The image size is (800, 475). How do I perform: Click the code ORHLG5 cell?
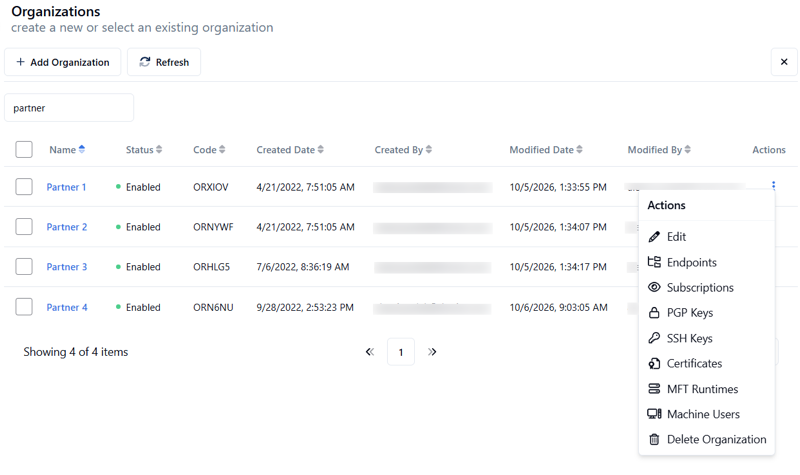[x=211, y=266]
